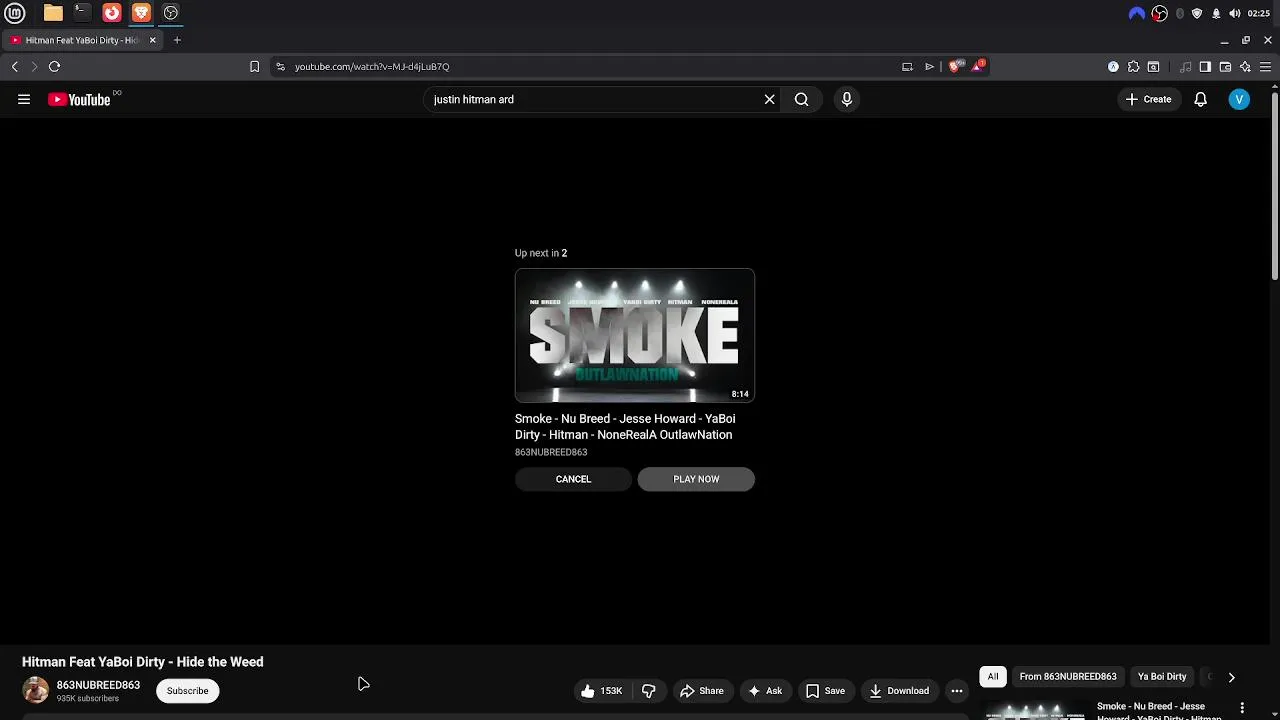Select the Ya Boi Dirty chip

click(1162, 677)
